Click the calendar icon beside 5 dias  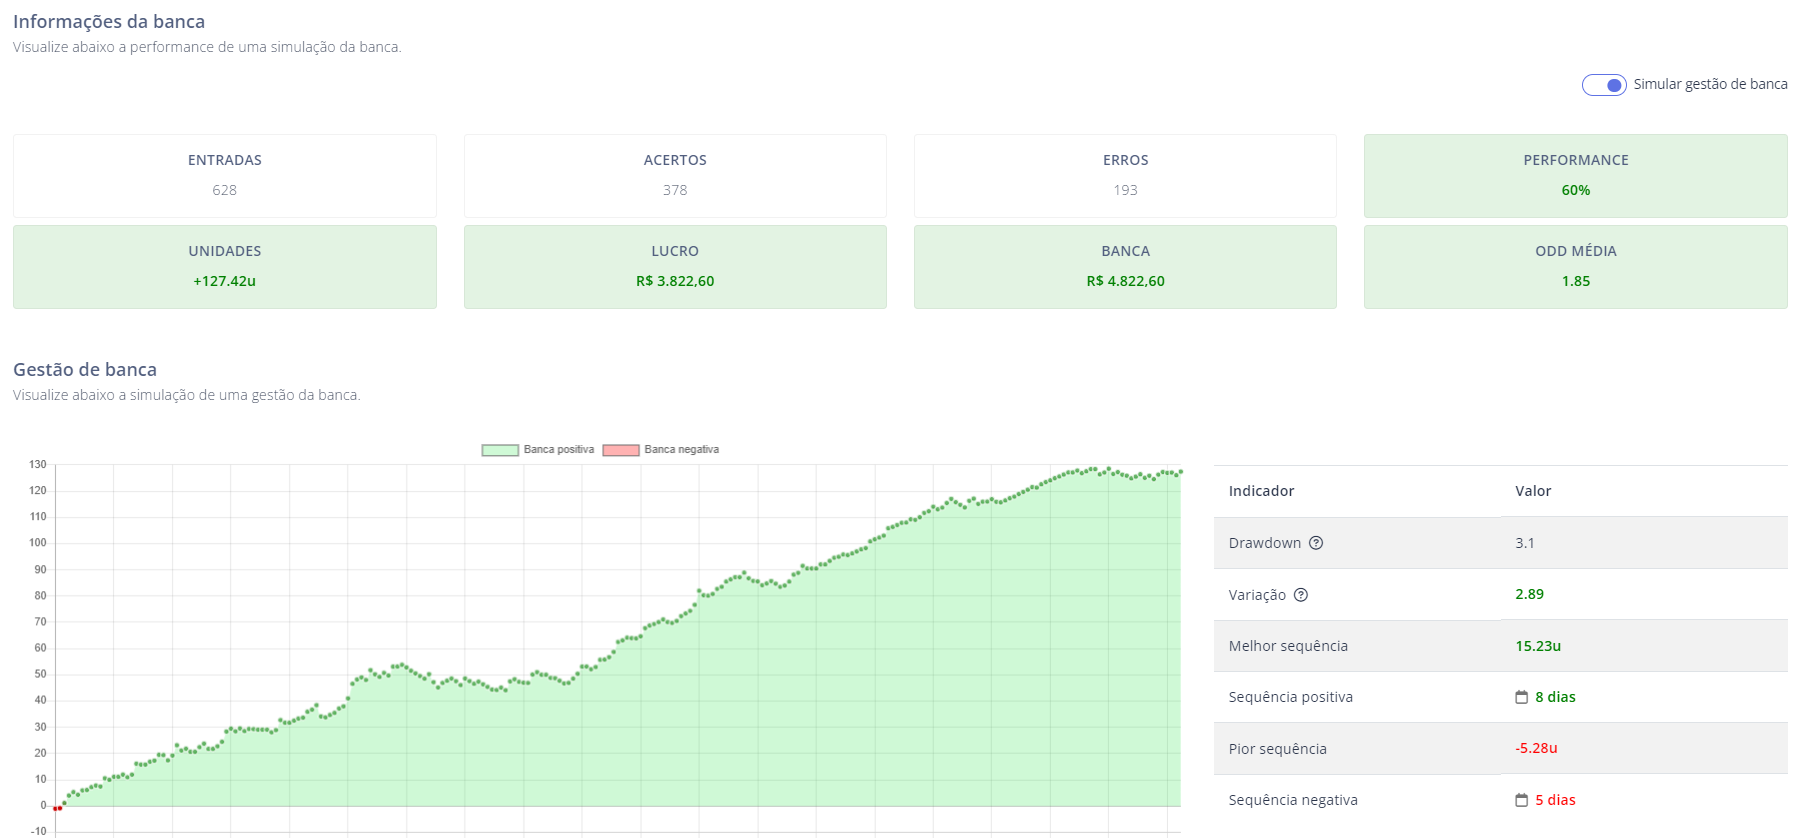click(x=1522, y=800)
